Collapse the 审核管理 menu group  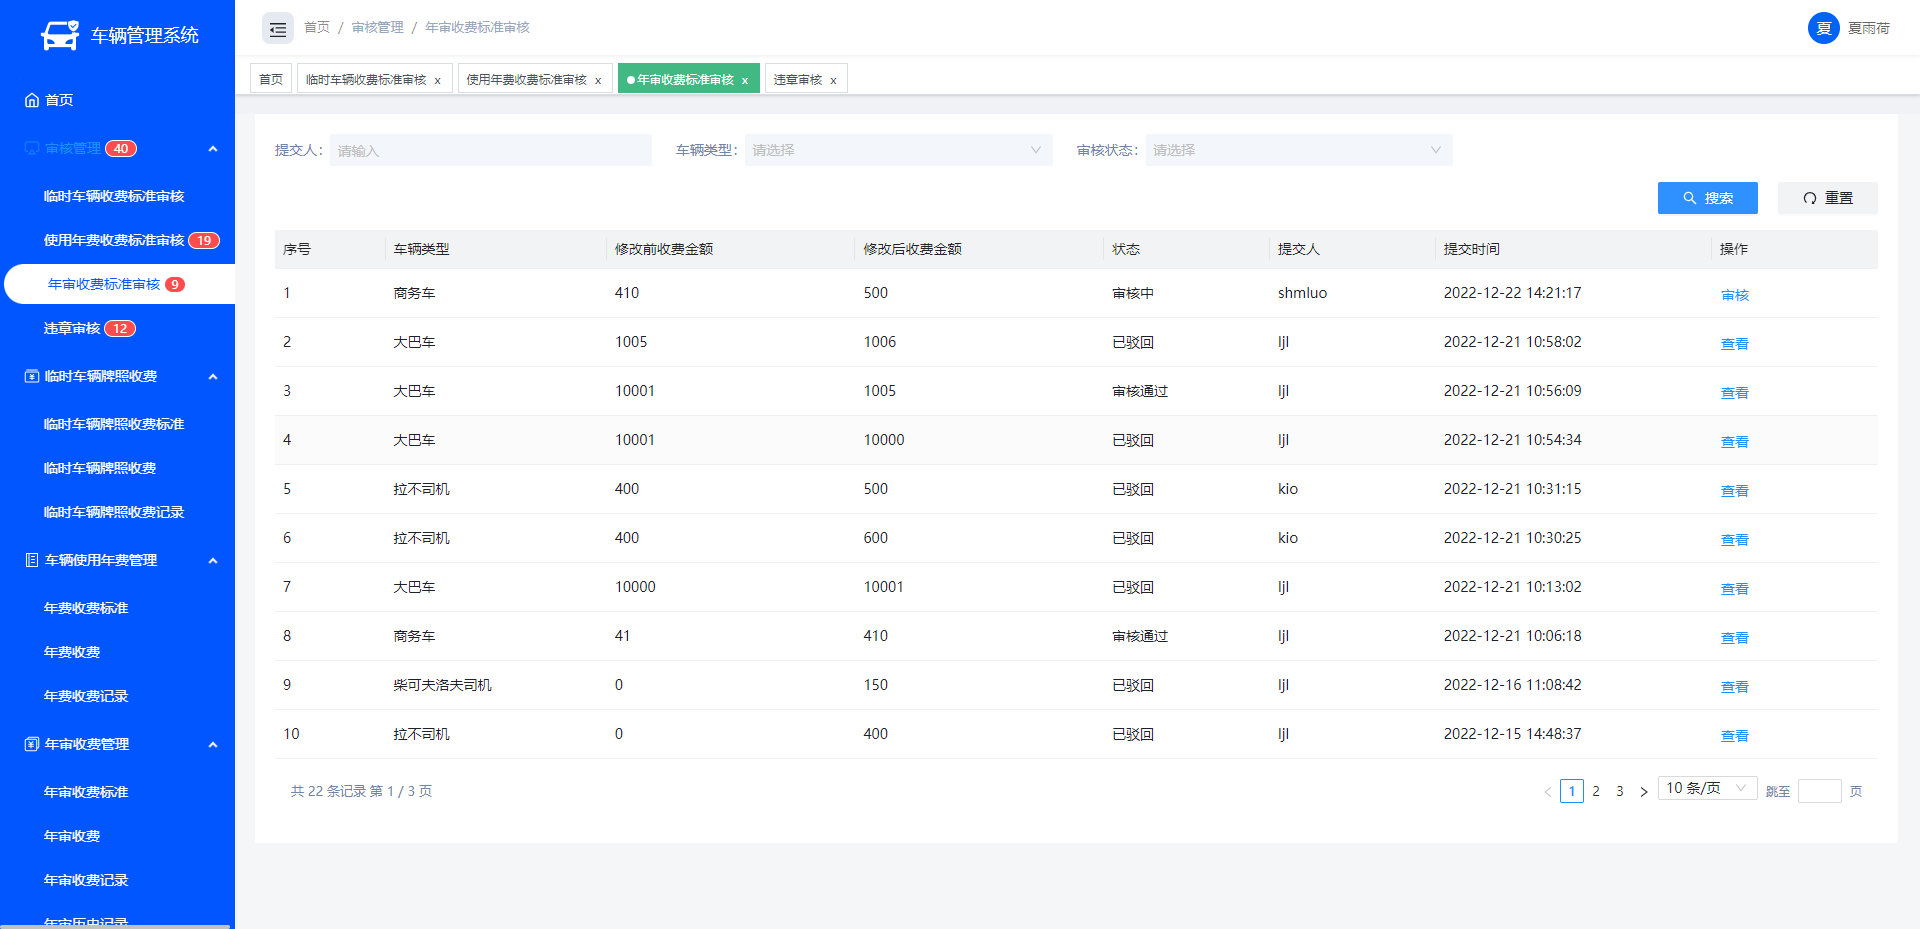pyautogui.click(x=213, y=149)
